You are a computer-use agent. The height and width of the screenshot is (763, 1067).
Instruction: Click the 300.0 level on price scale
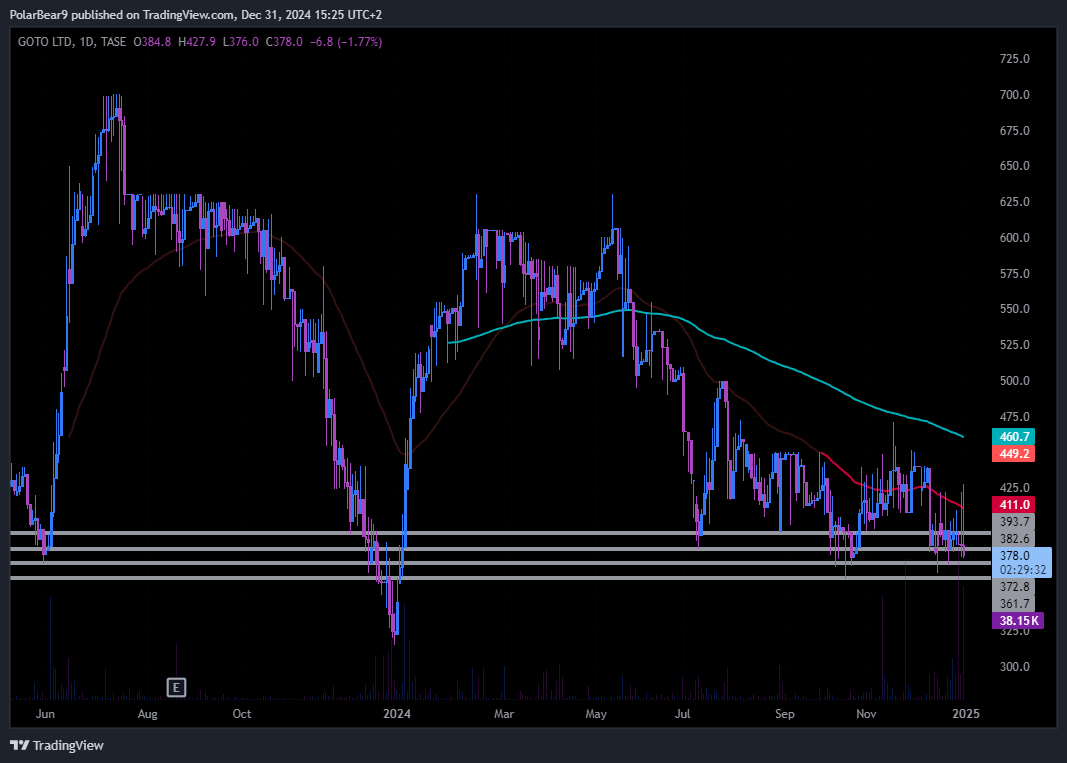1015,667
